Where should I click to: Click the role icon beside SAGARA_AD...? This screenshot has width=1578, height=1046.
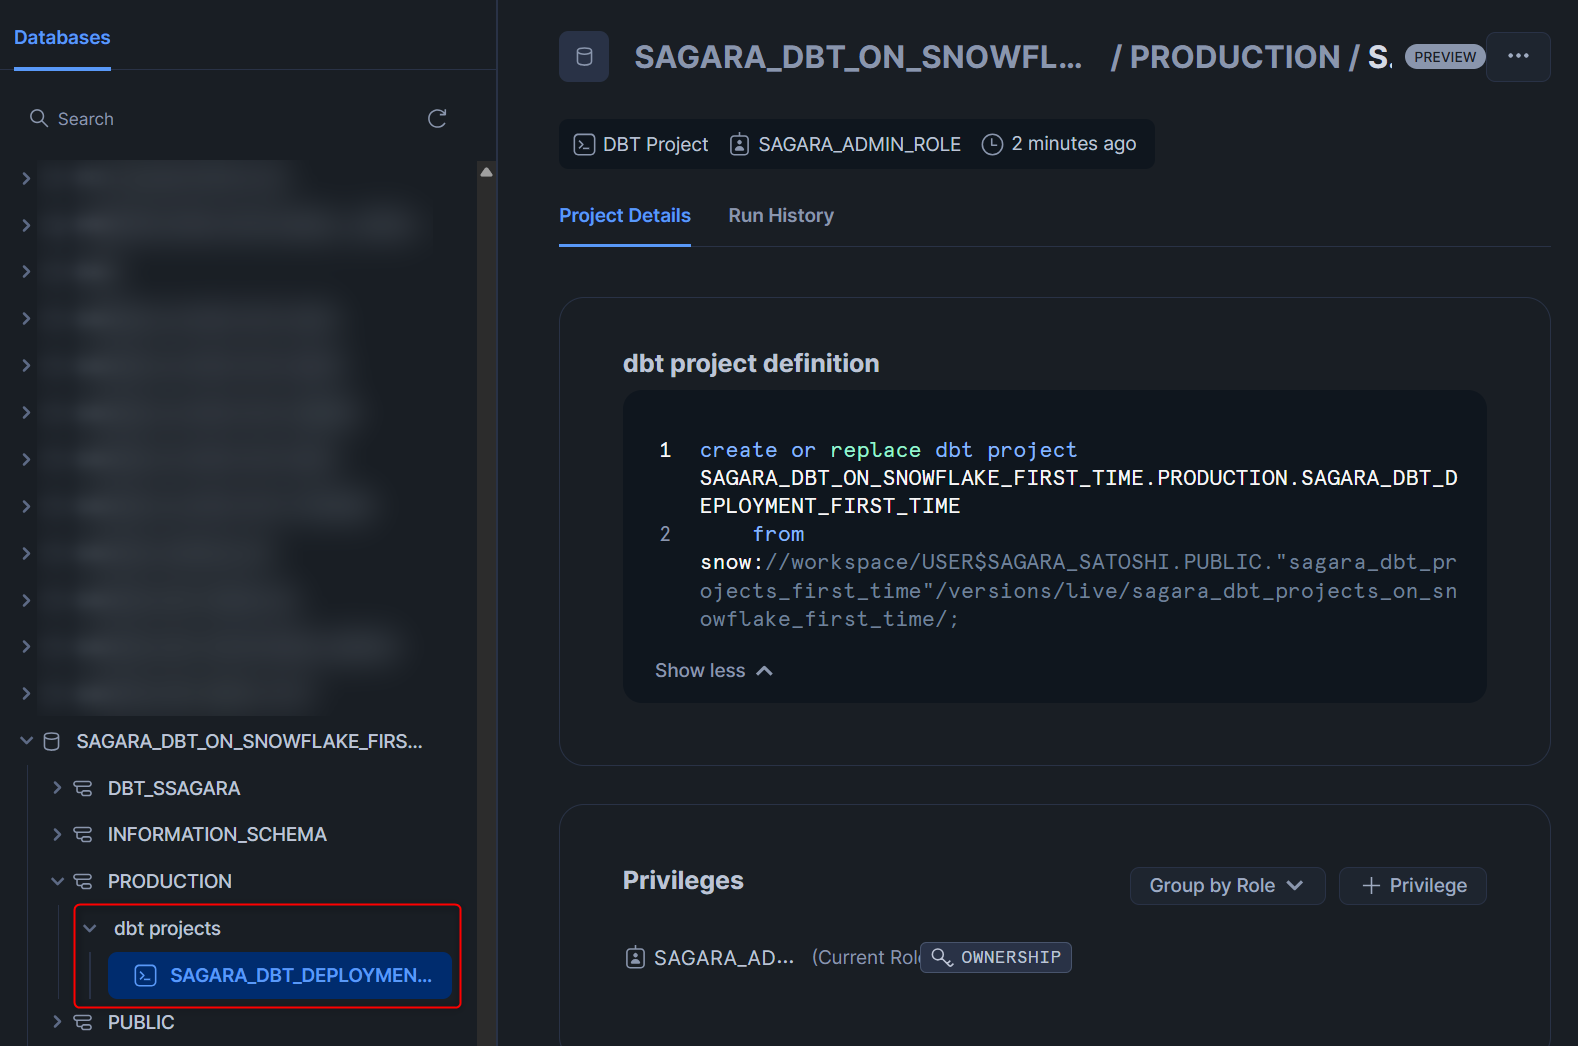click(635, 958)
